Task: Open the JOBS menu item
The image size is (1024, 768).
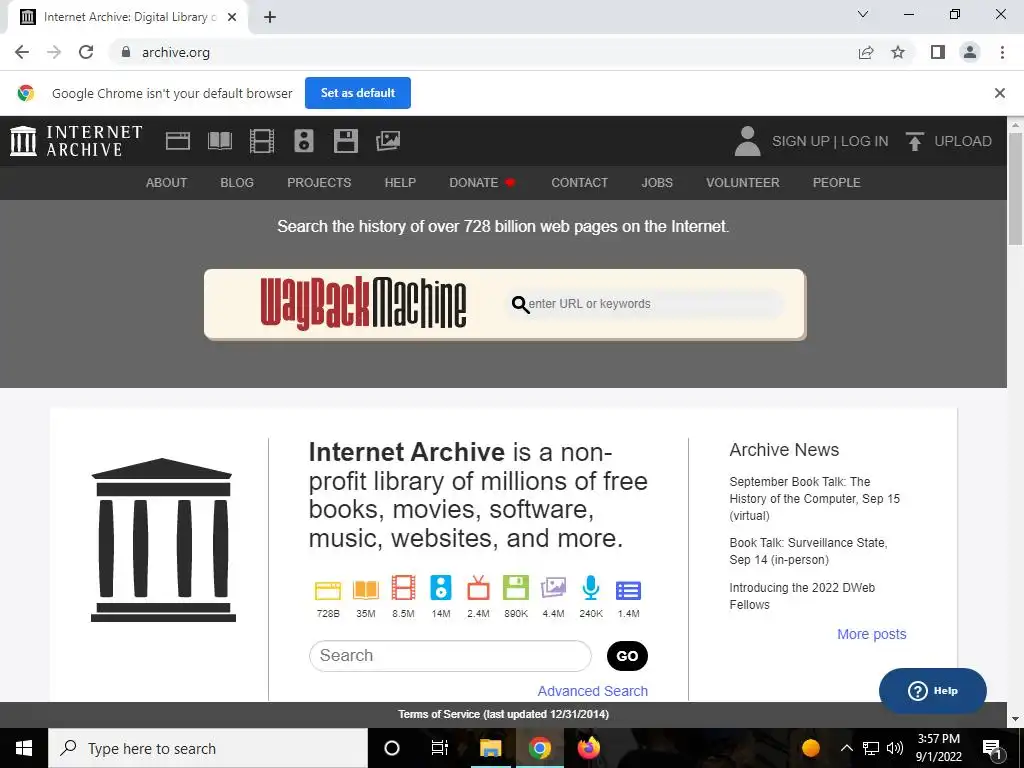Action: point(657,183)
